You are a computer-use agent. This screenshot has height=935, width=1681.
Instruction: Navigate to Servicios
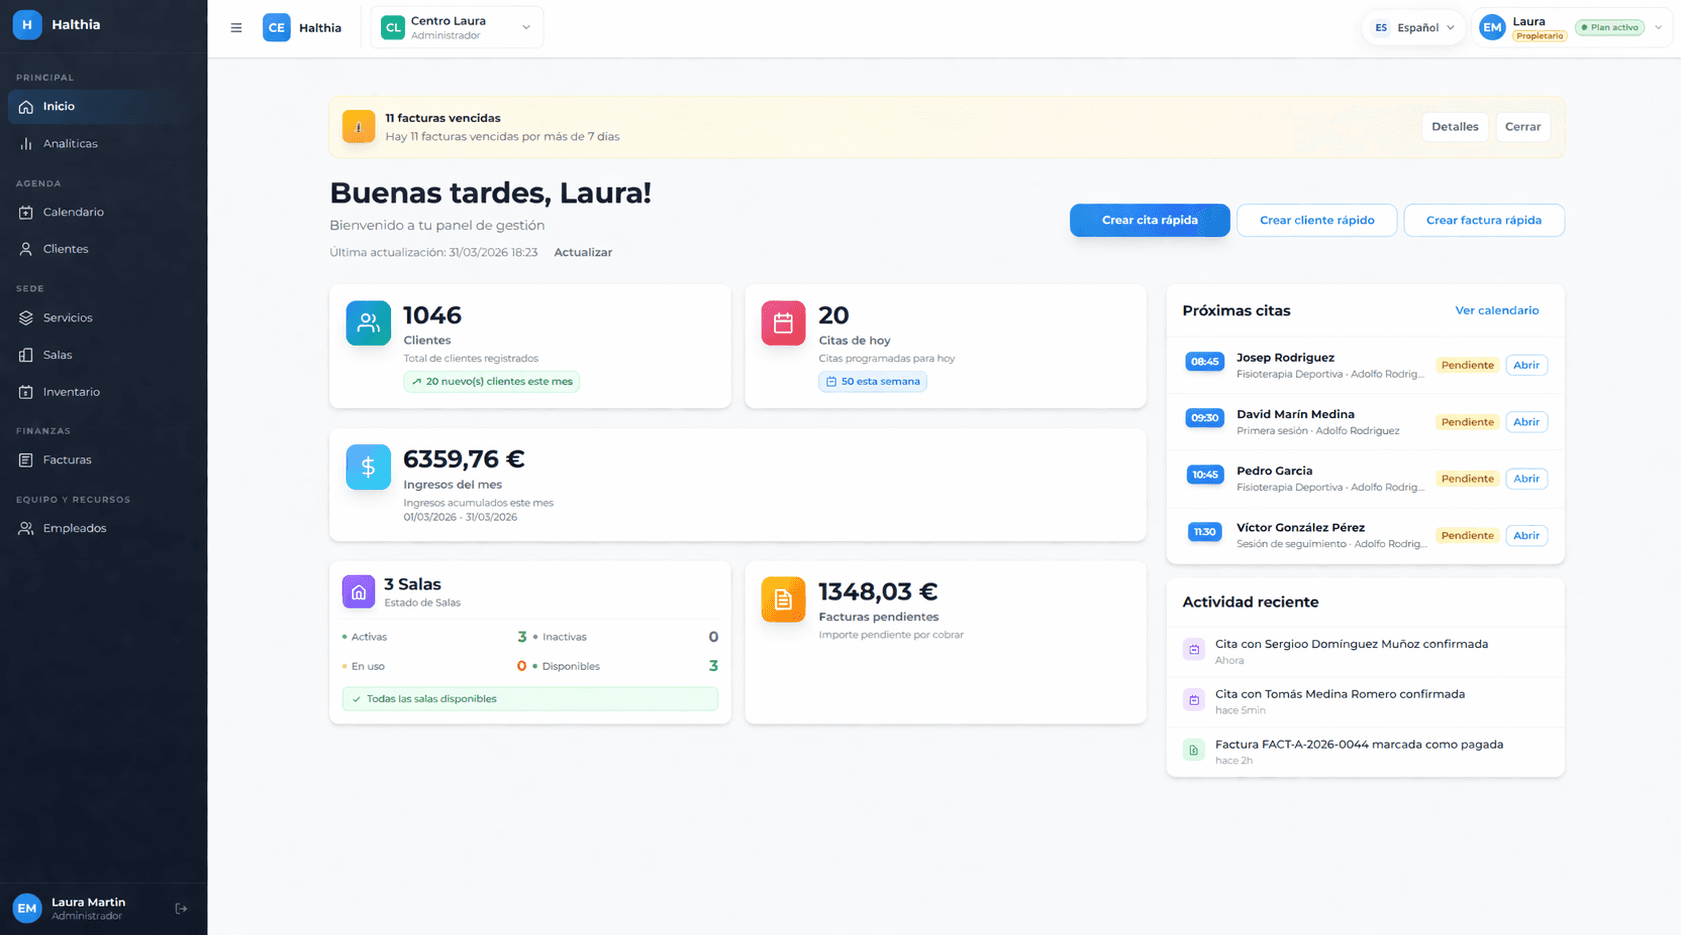(x=68, y=317)
